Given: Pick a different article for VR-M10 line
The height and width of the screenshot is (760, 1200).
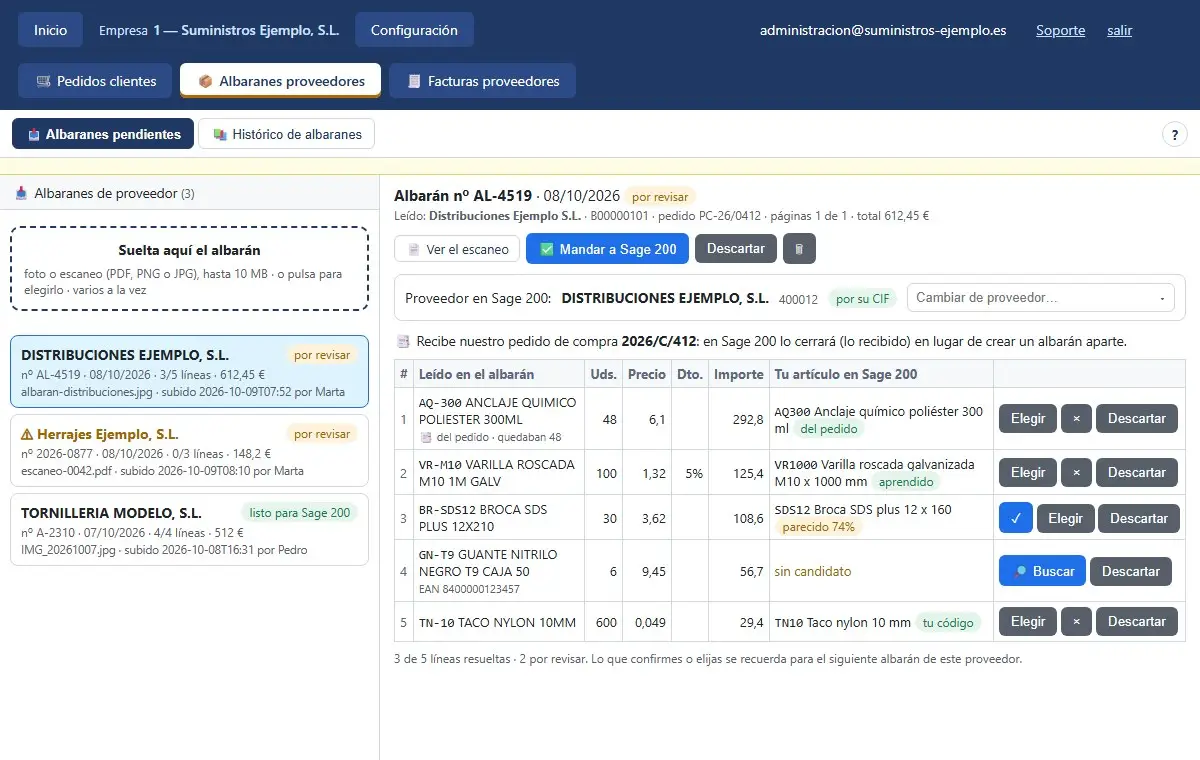Looking at the screenshot, I should coord(1028,472).
